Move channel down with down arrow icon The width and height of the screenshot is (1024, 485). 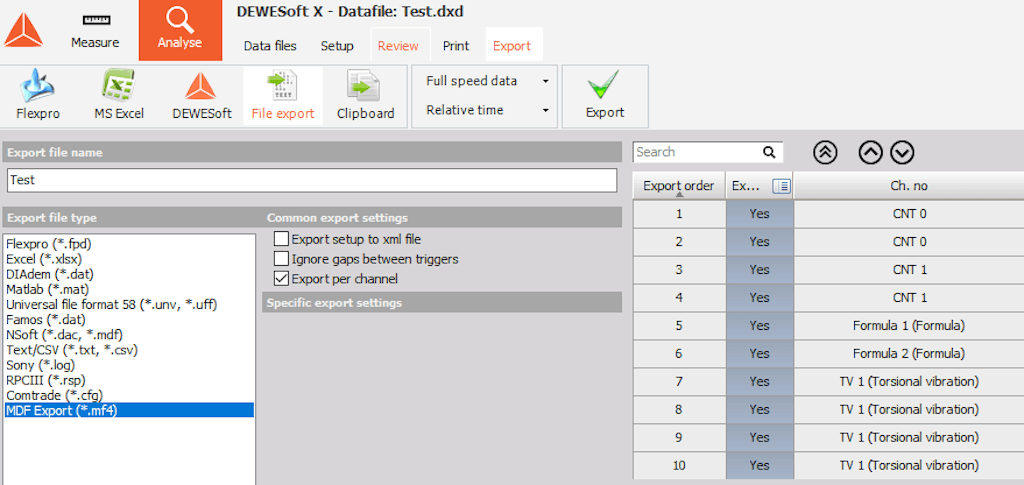point(902,153)
